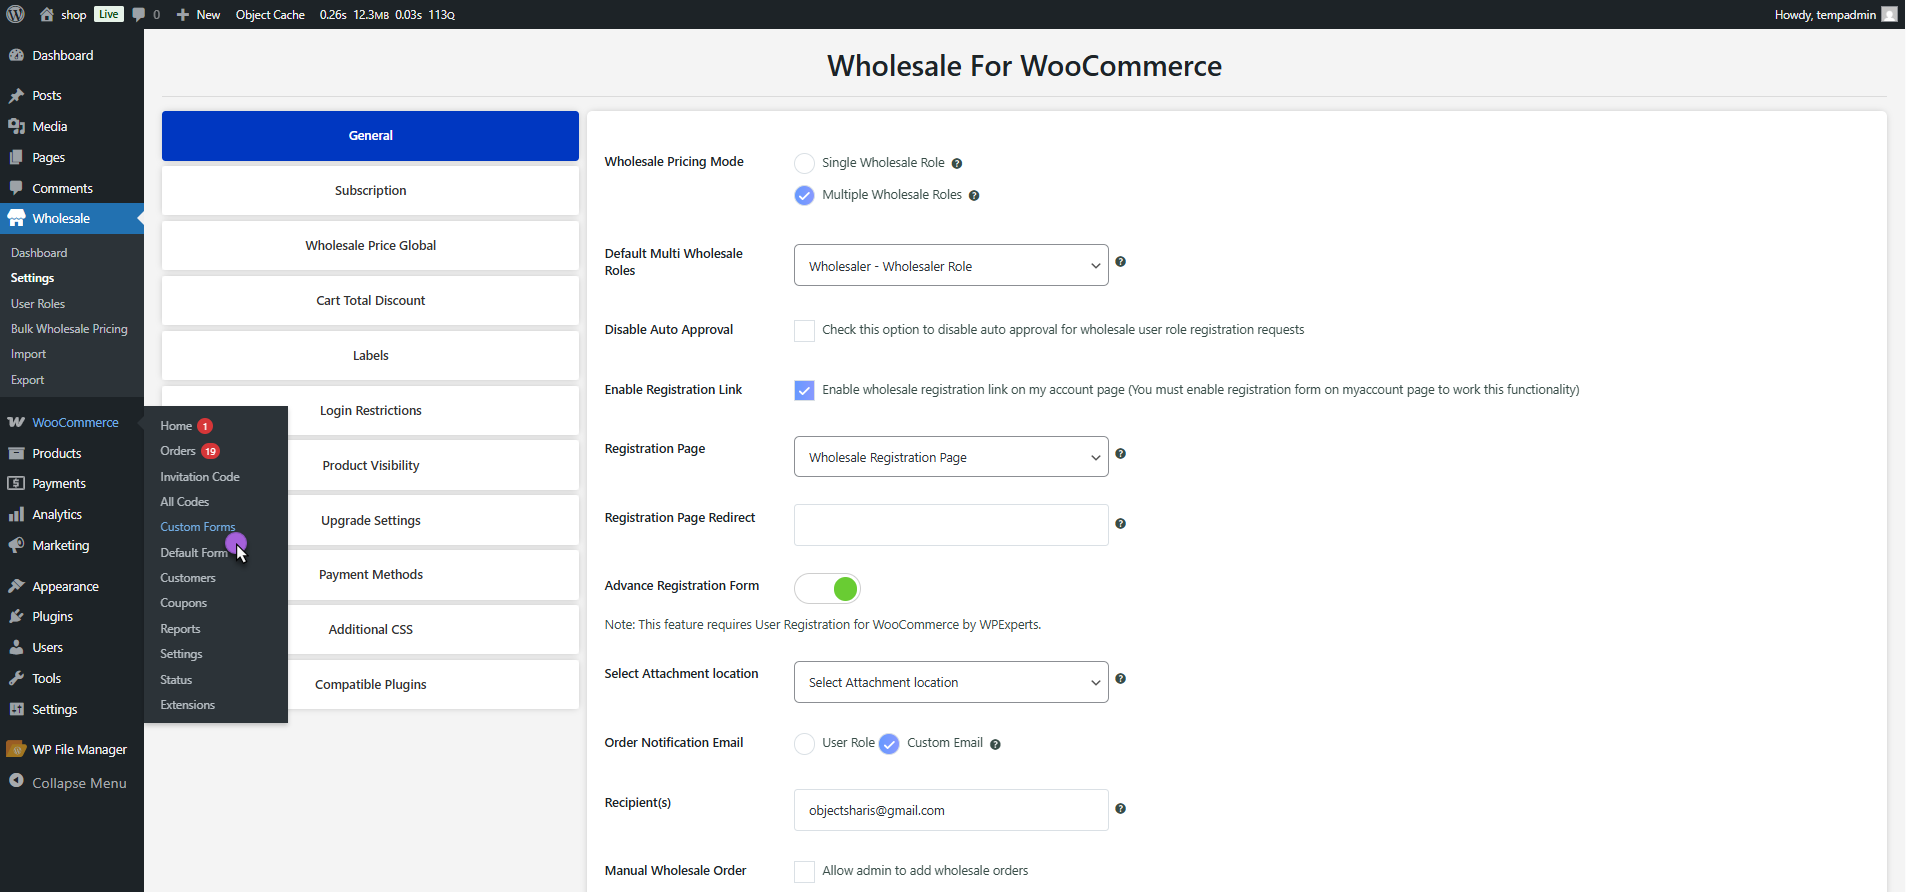Open User Roles under Wholesale submenu

click(38, 304)
